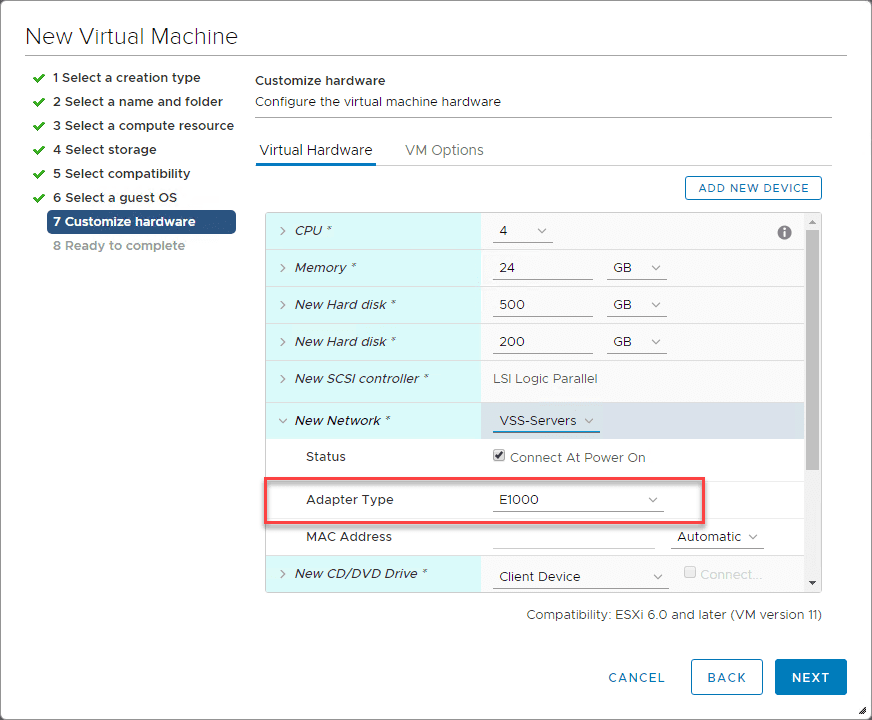Open the CPU count dropdown
The image size is (872, 720).
point(523,231)
